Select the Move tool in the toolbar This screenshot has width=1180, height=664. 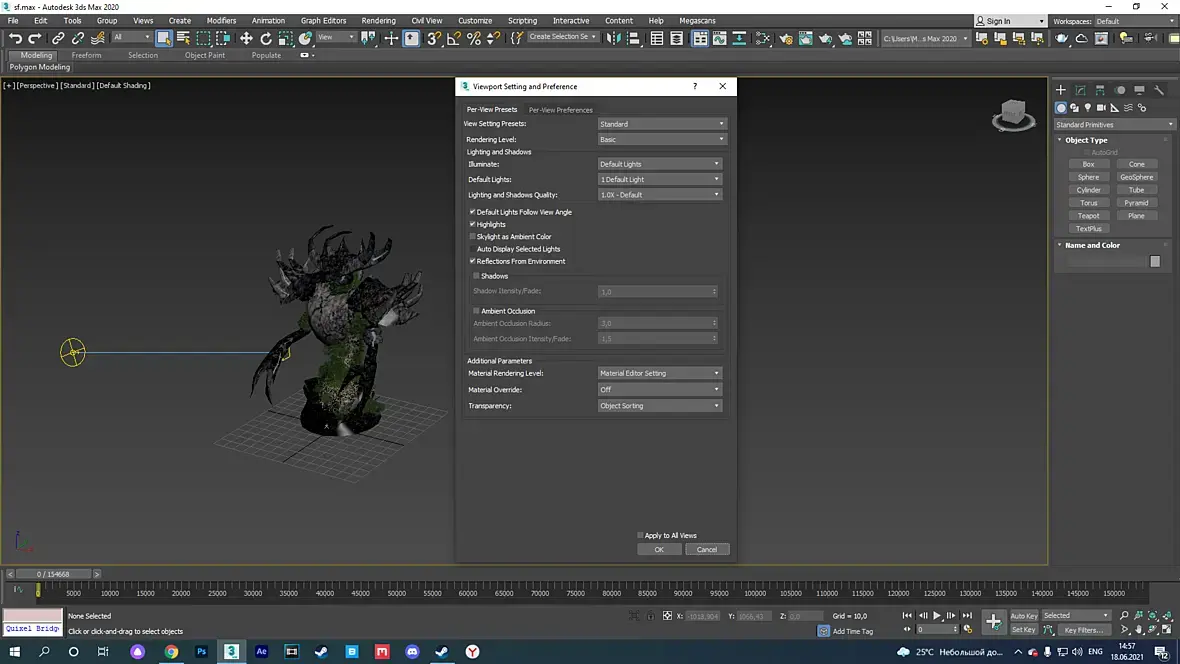(x=246, y=38)
